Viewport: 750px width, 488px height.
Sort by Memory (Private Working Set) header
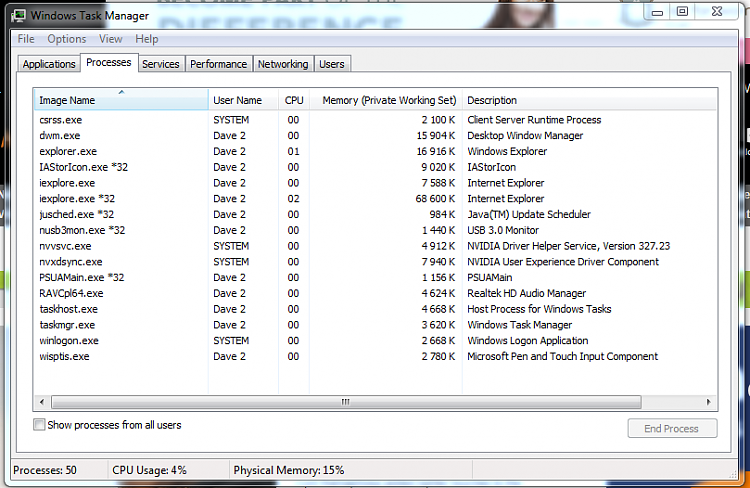pos(386,100)
